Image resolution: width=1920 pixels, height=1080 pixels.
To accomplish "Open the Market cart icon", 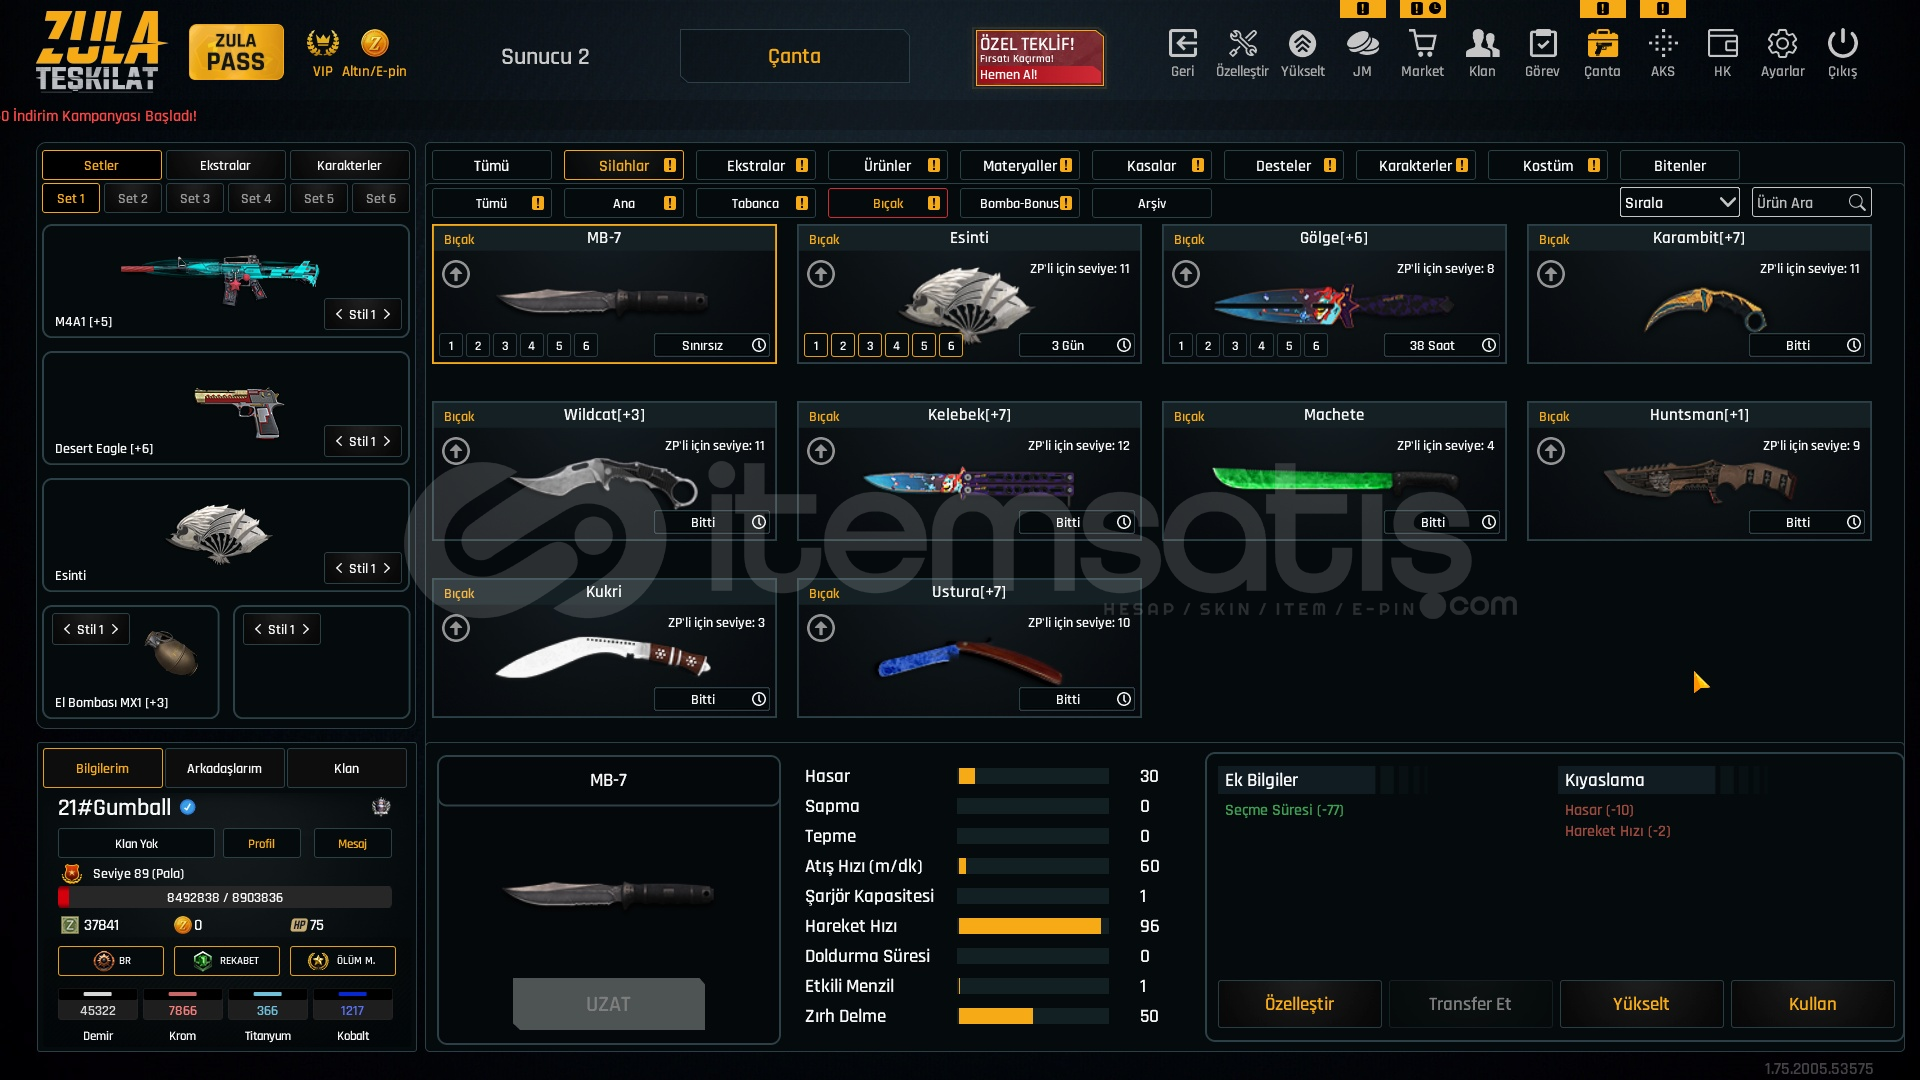I will pos(1422,45).
